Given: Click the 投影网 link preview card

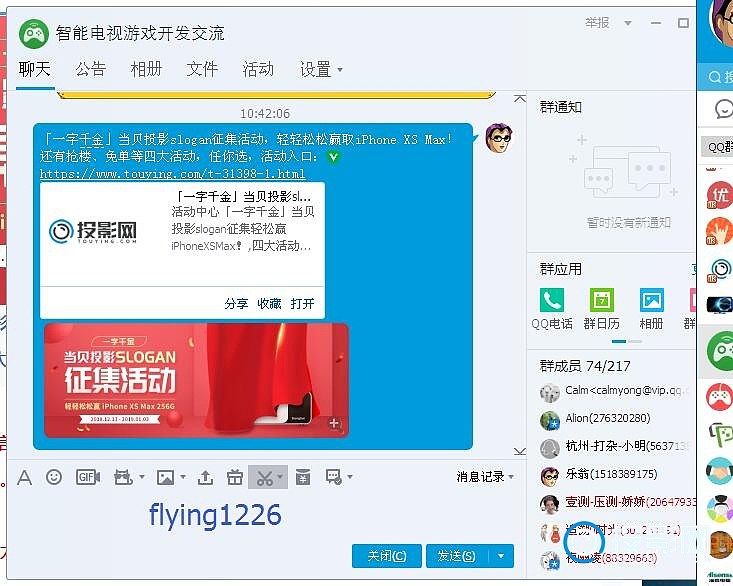Looking at the screenshot, I should pyautogui.click(x=182, y=250).
